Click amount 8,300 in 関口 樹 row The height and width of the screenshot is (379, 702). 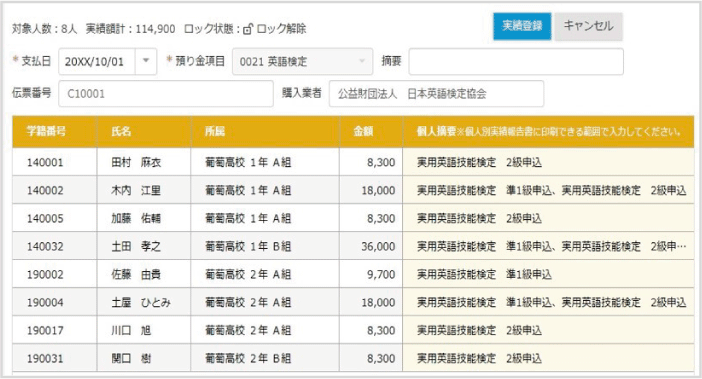point(381,358)
